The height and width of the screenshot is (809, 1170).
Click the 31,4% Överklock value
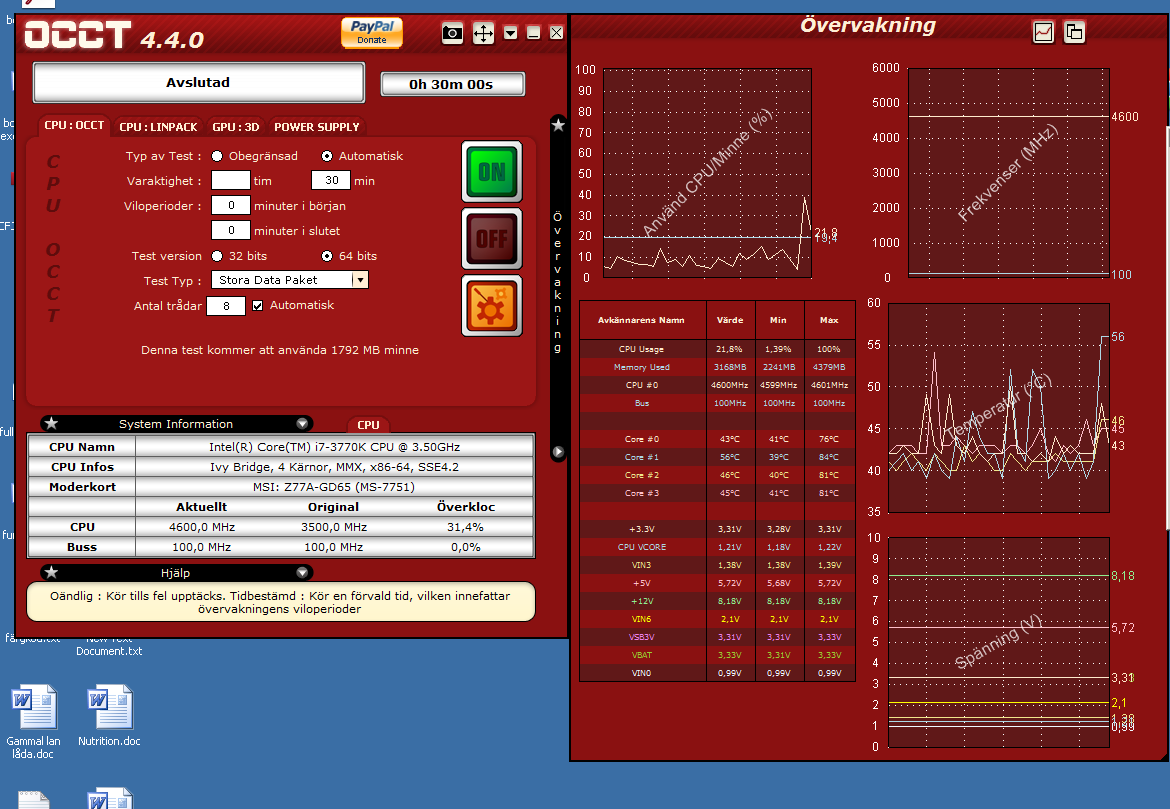tap(466, 527)
